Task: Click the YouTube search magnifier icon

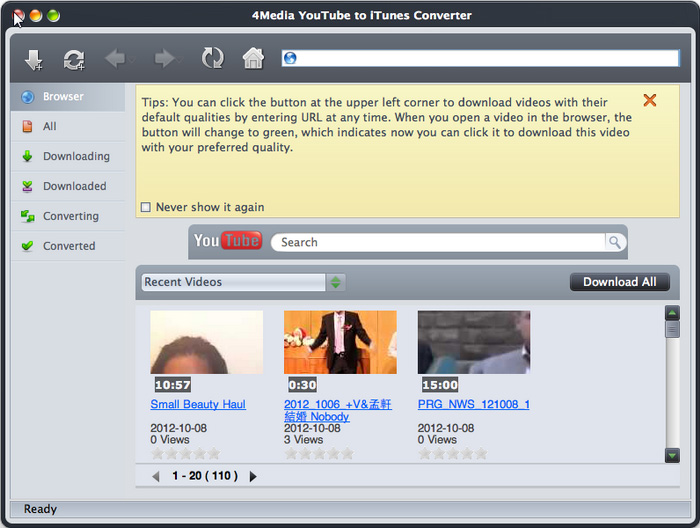Action: (x=614, y=242)
